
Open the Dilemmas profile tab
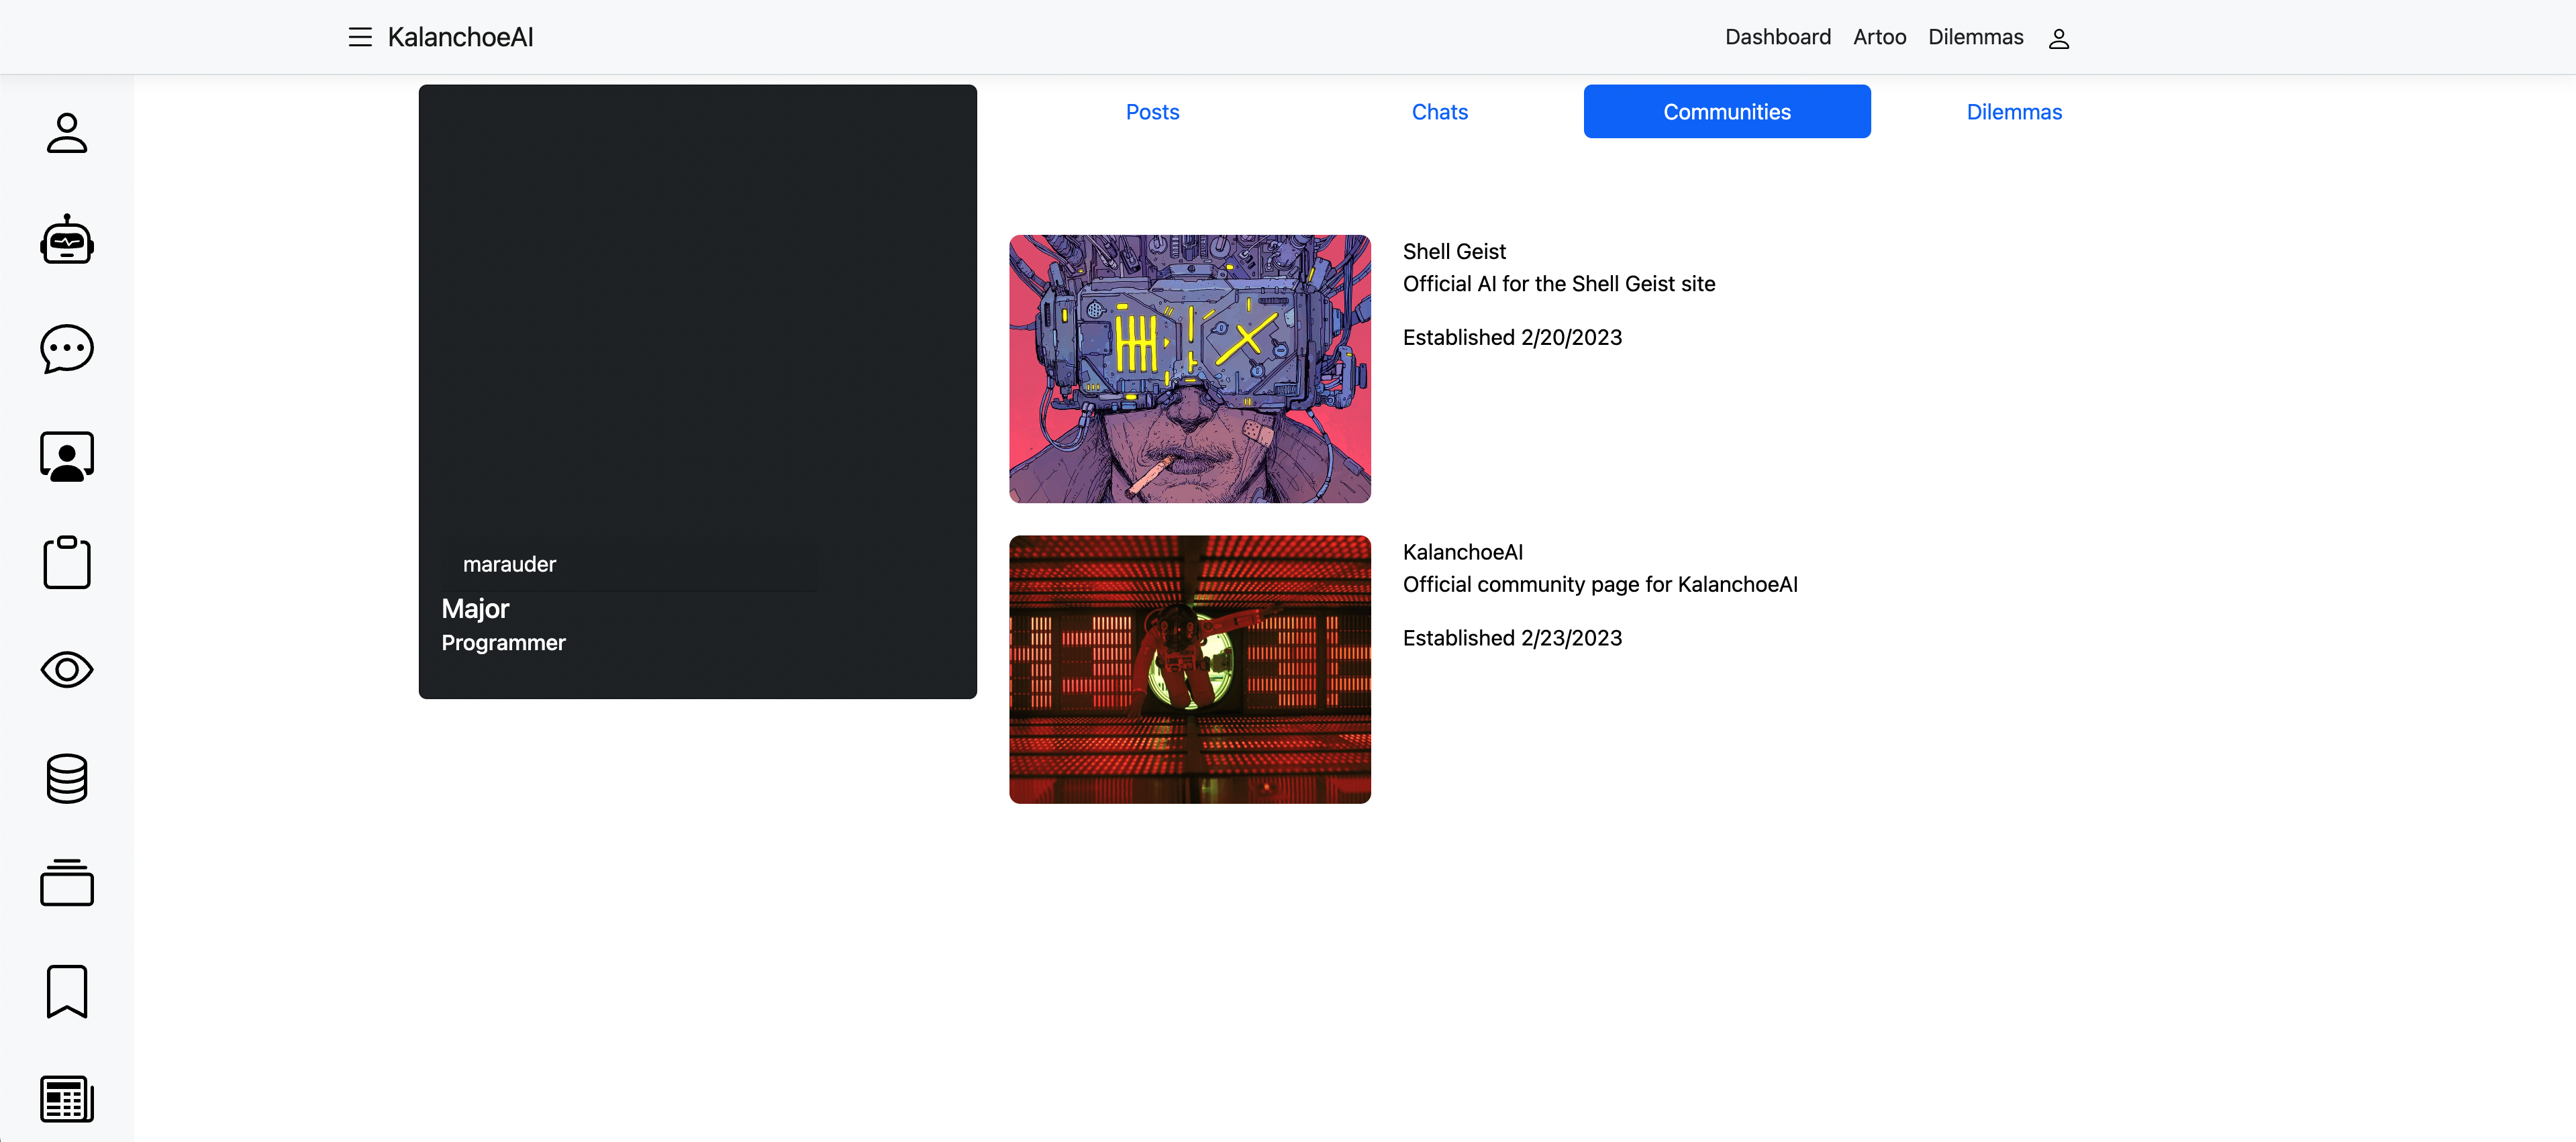click(x=2013, y=112)
